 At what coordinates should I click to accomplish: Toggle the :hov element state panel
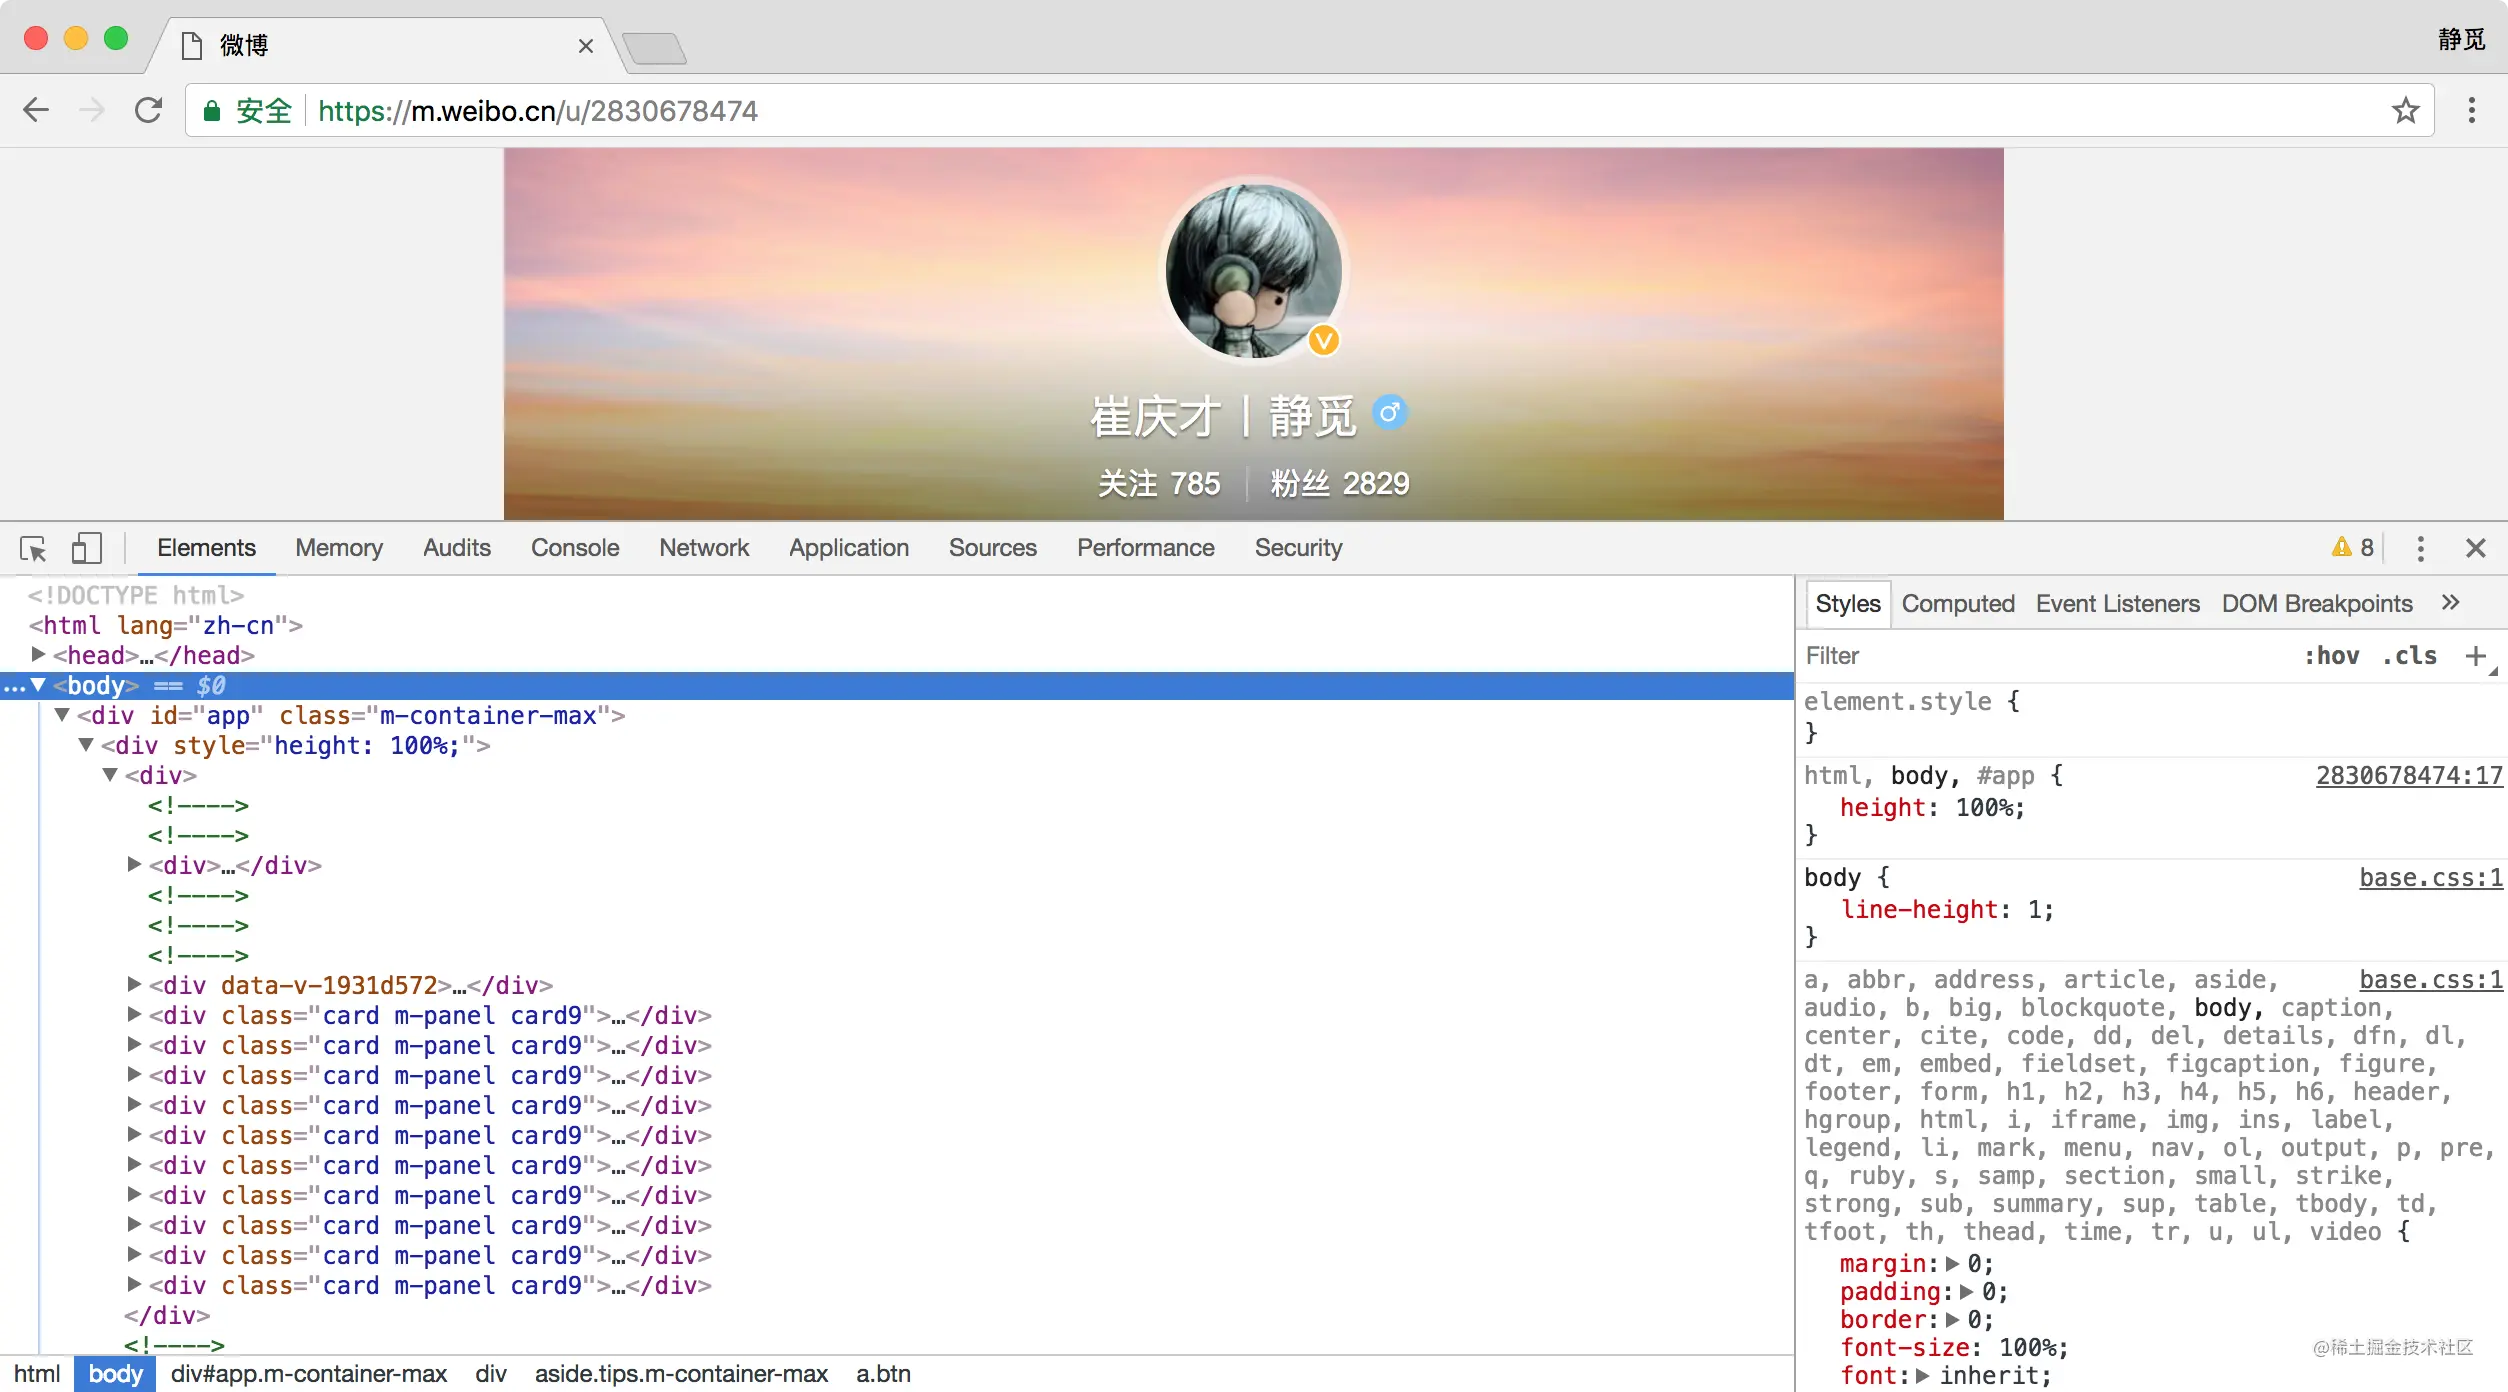pos(2331,656)
